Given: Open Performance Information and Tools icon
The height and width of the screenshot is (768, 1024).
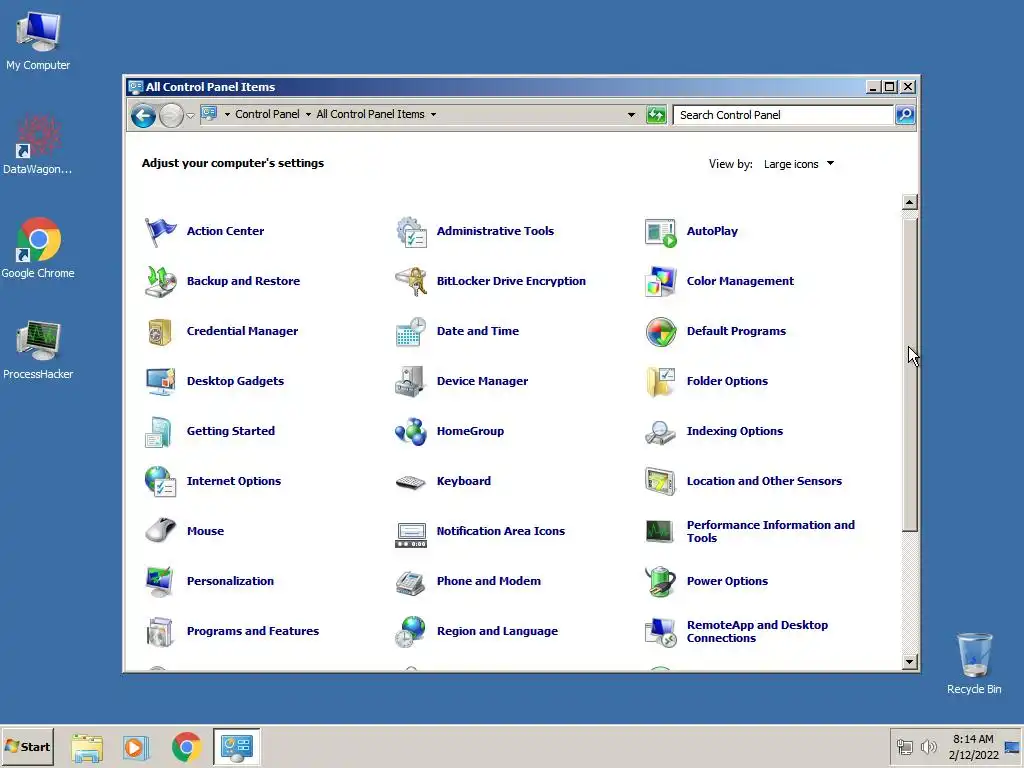Looking at the screenshot, I should tap(659, 531).
